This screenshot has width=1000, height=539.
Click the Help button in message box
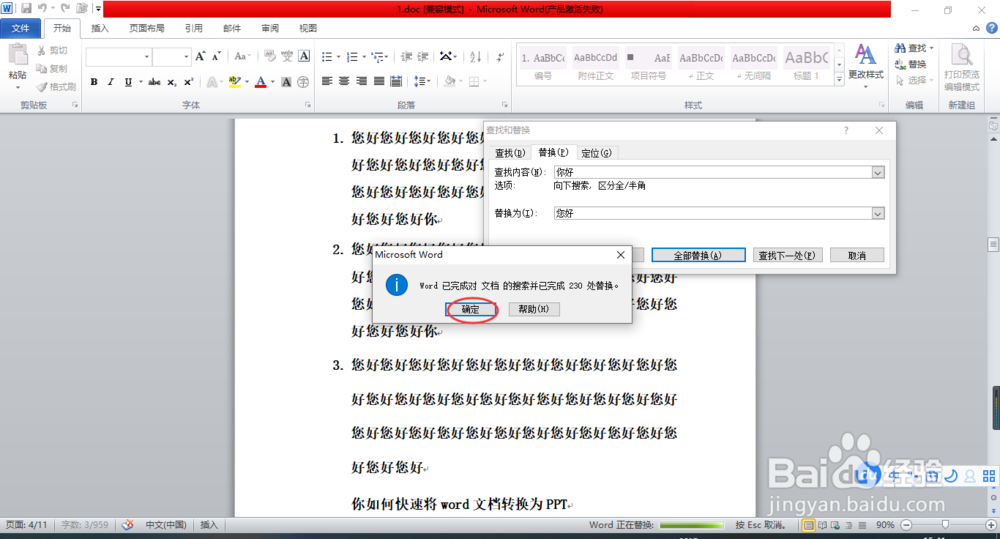(534, 309)
